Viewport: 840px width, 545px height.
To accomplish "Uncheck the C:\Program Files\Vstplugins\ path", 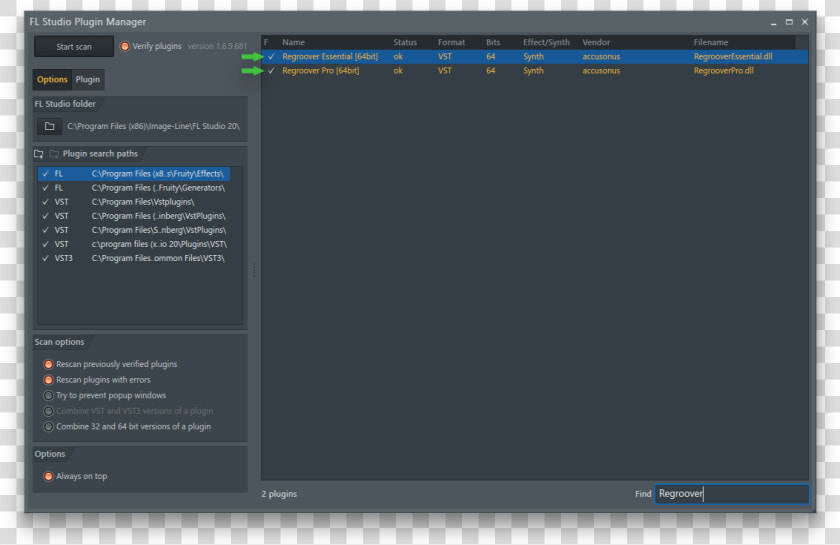I will click(46, 202).
